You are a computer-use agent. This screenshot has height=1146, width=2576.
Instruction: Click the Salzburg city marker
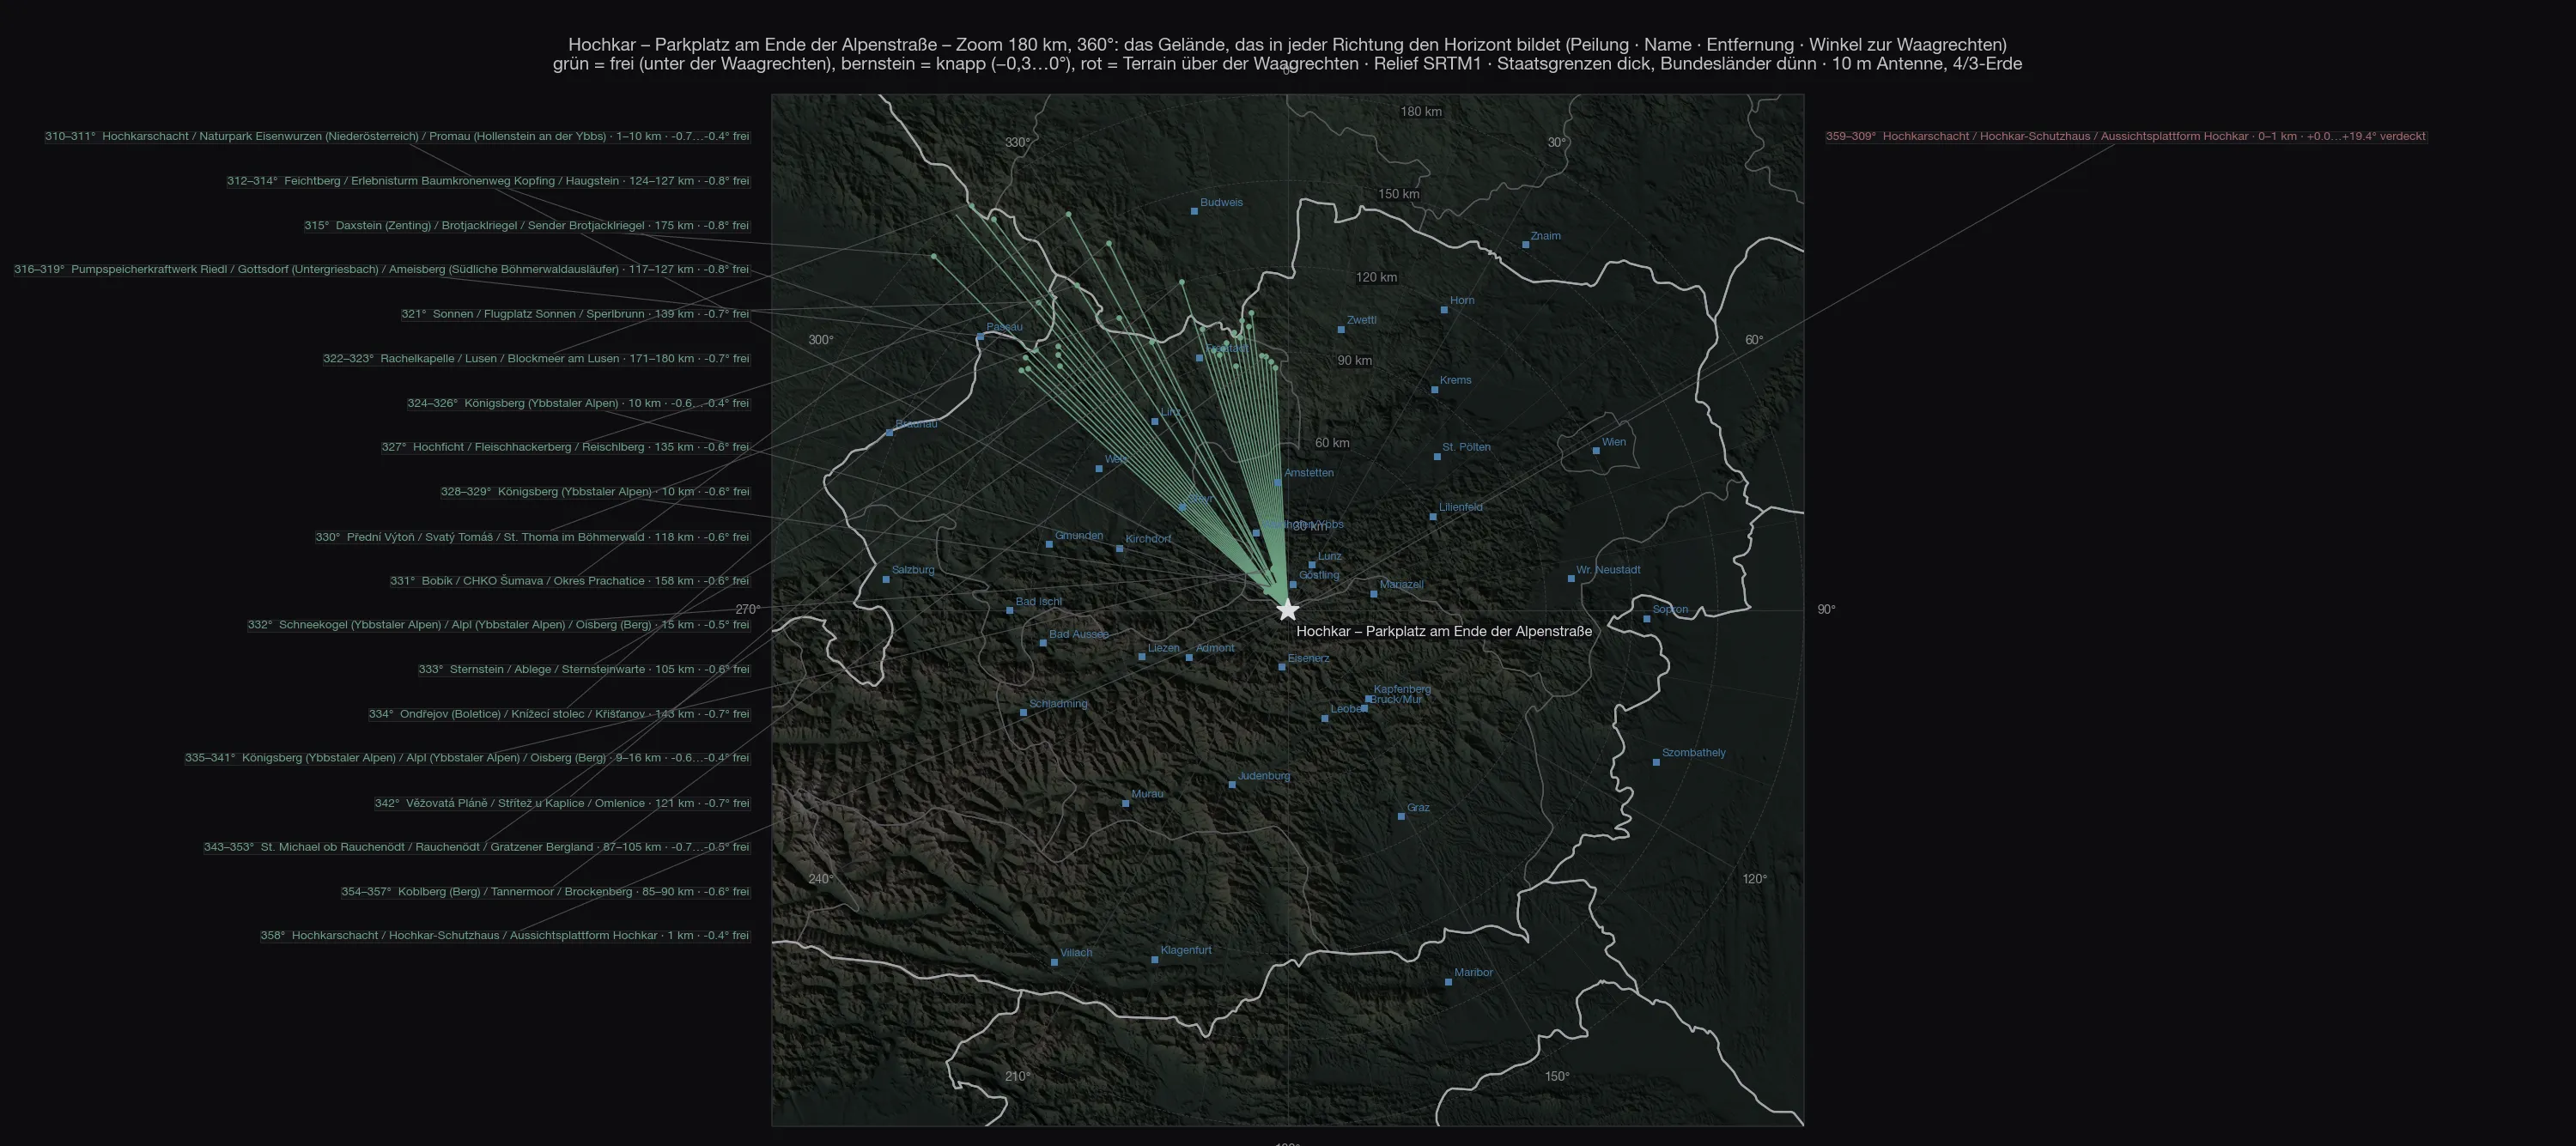(x=886, y=579)
